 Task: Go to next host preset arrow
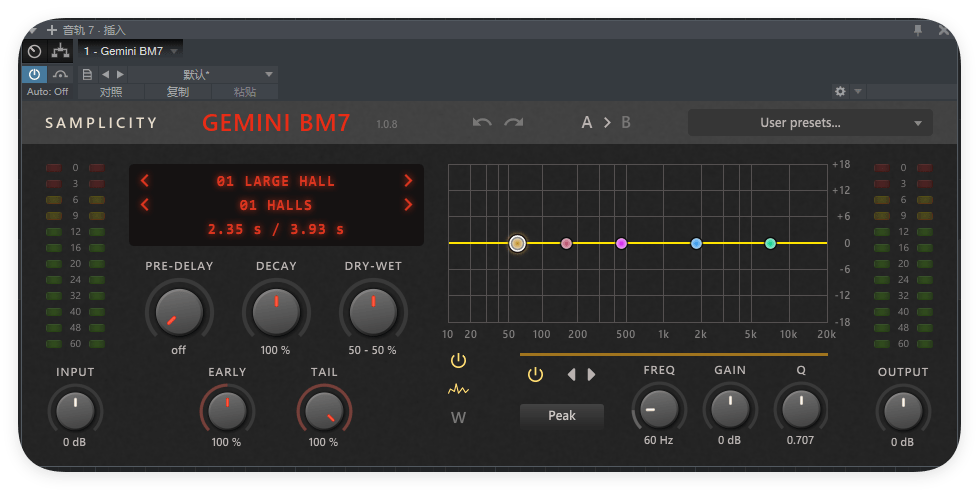coord(121,74)
